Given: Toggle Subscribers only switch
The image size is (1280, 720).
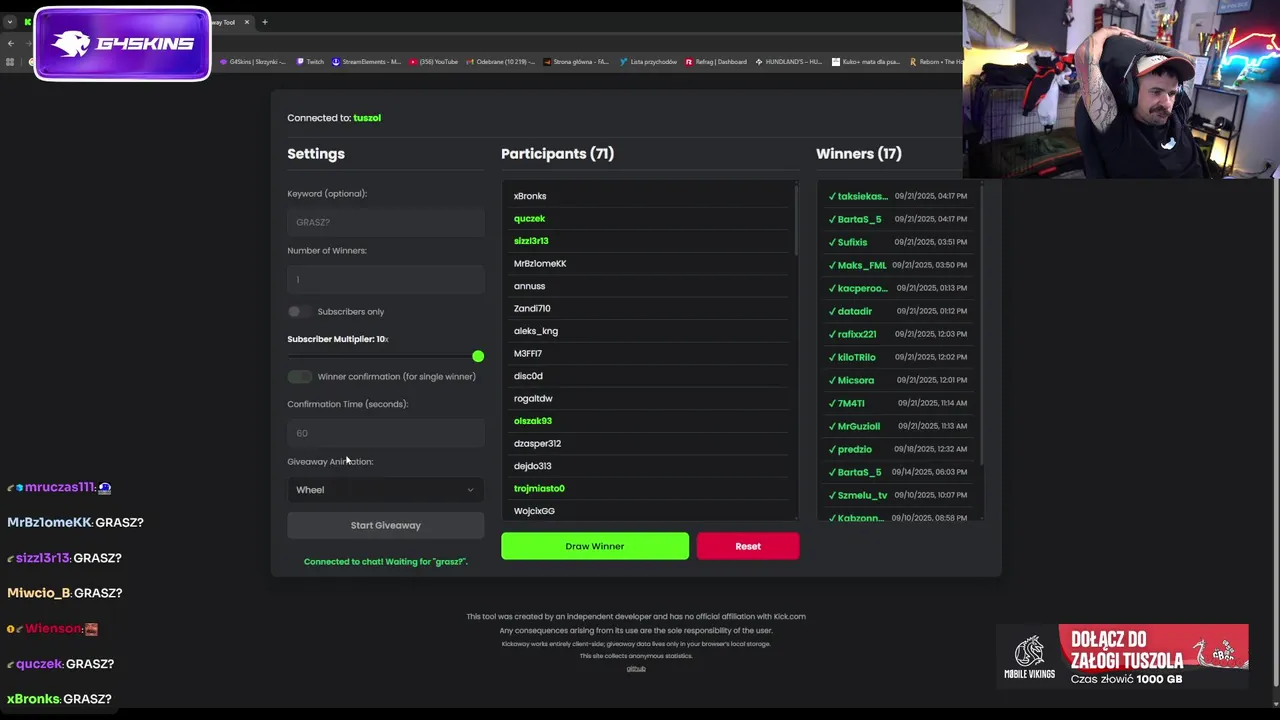Looking at the screenshot, I should (299, 312).
